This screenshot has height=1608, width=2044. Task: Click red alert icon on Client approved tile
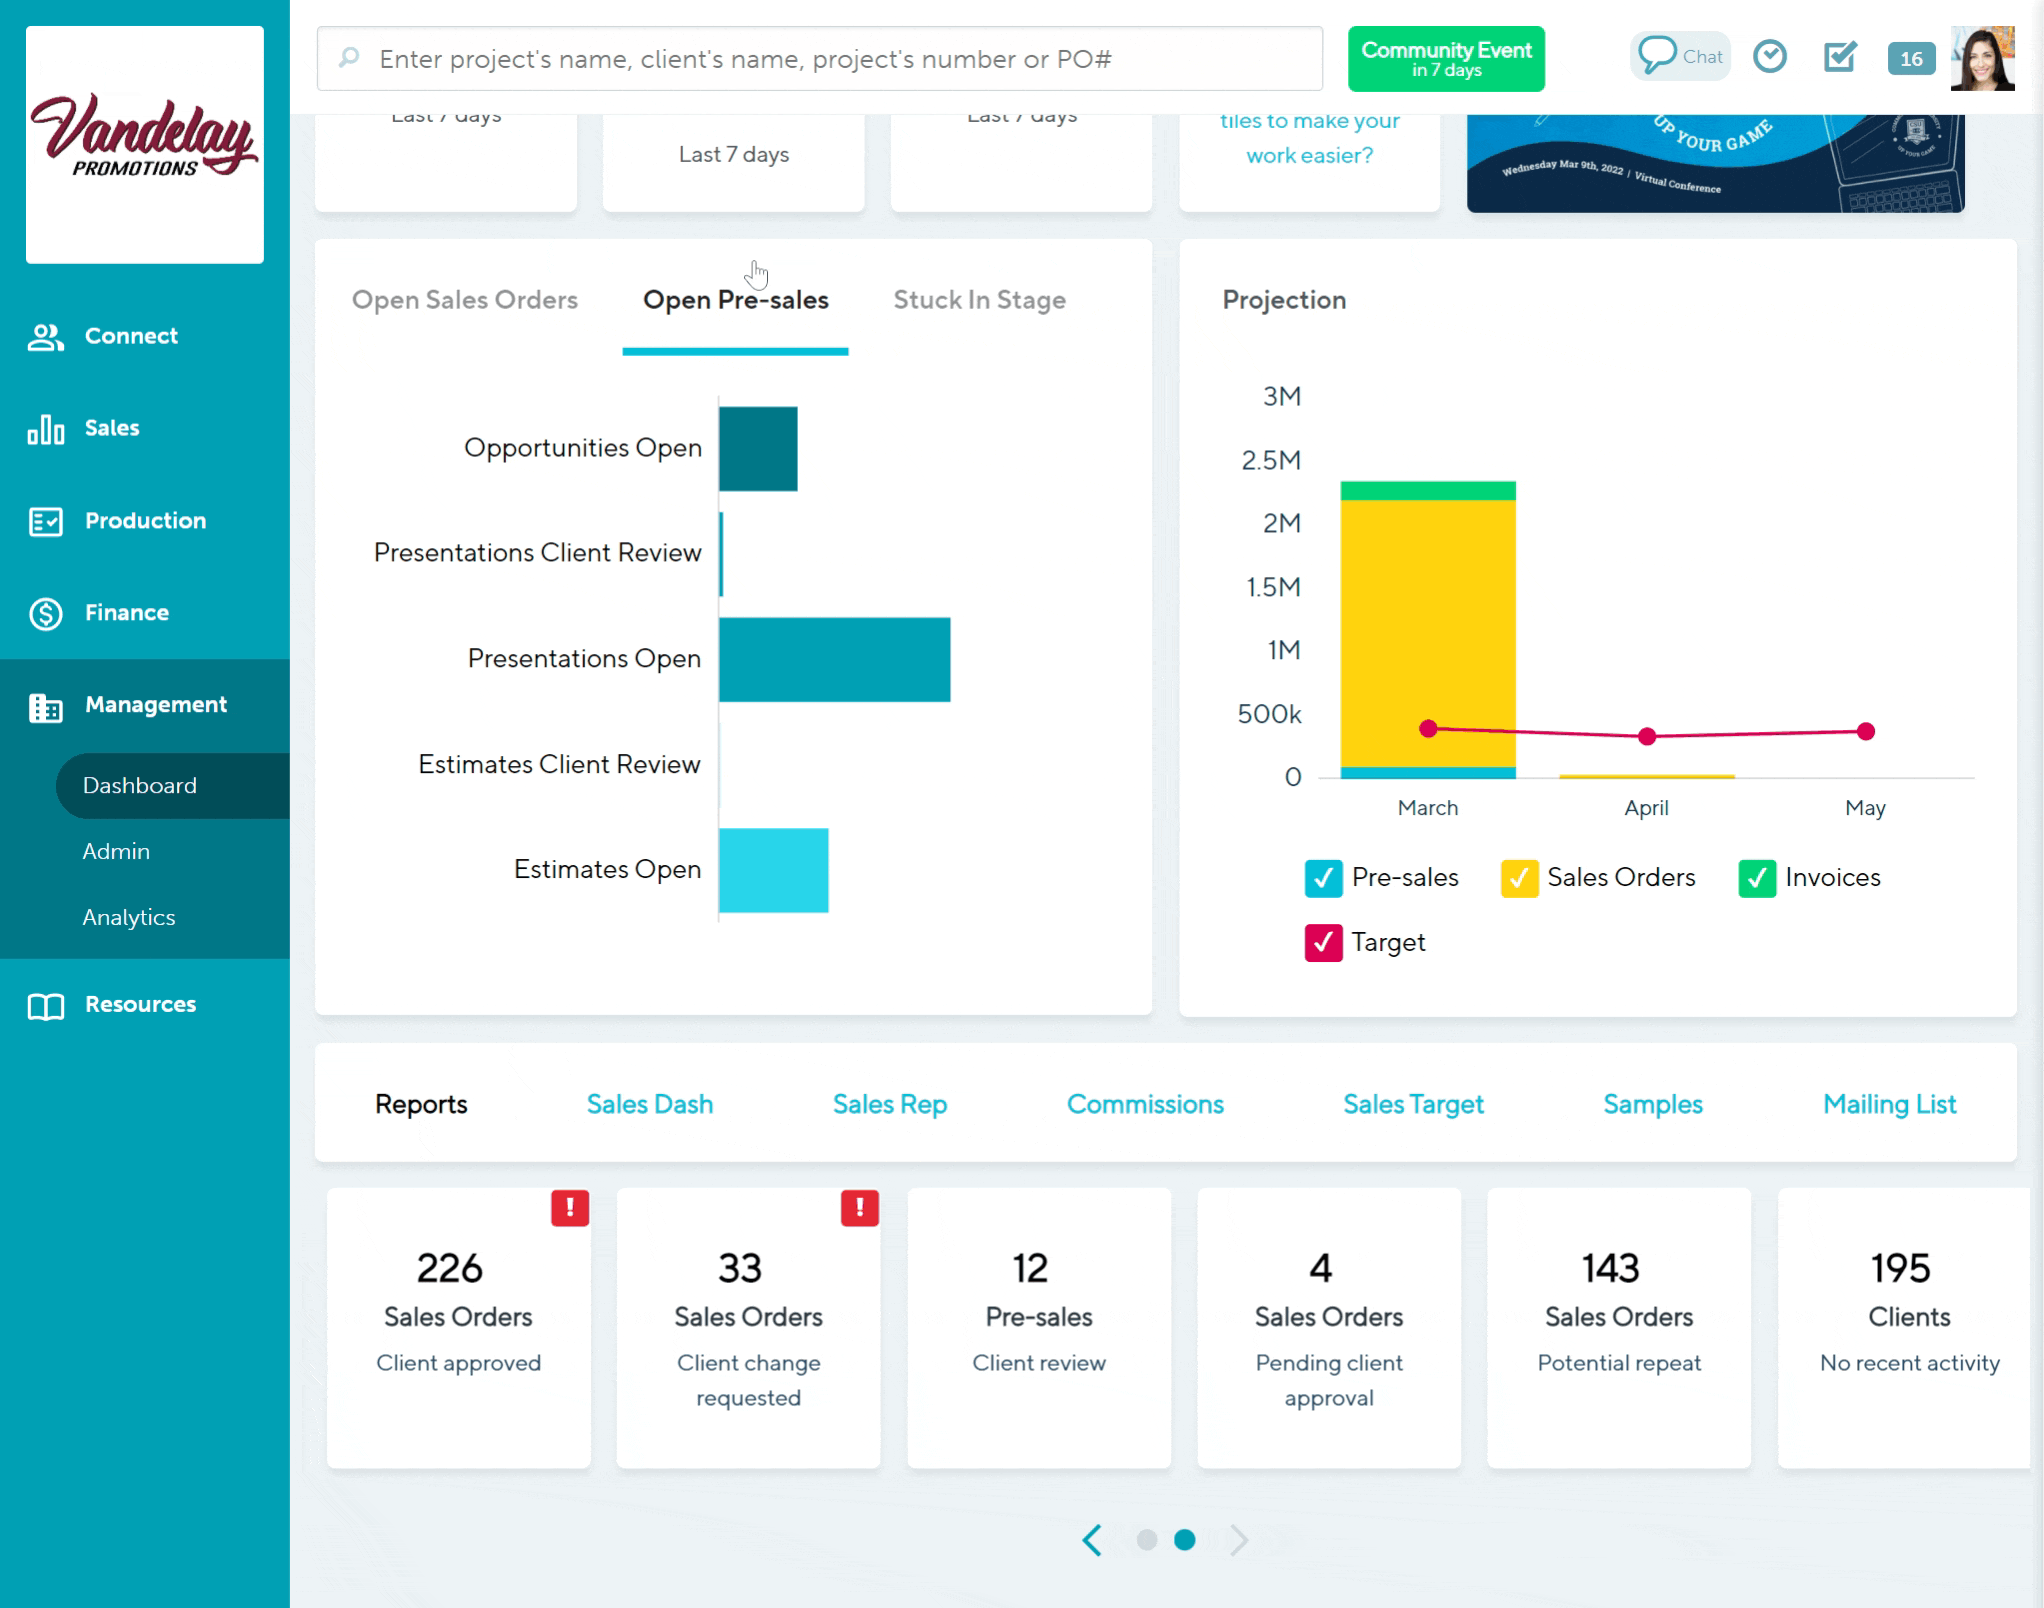tap(569, 1208)
